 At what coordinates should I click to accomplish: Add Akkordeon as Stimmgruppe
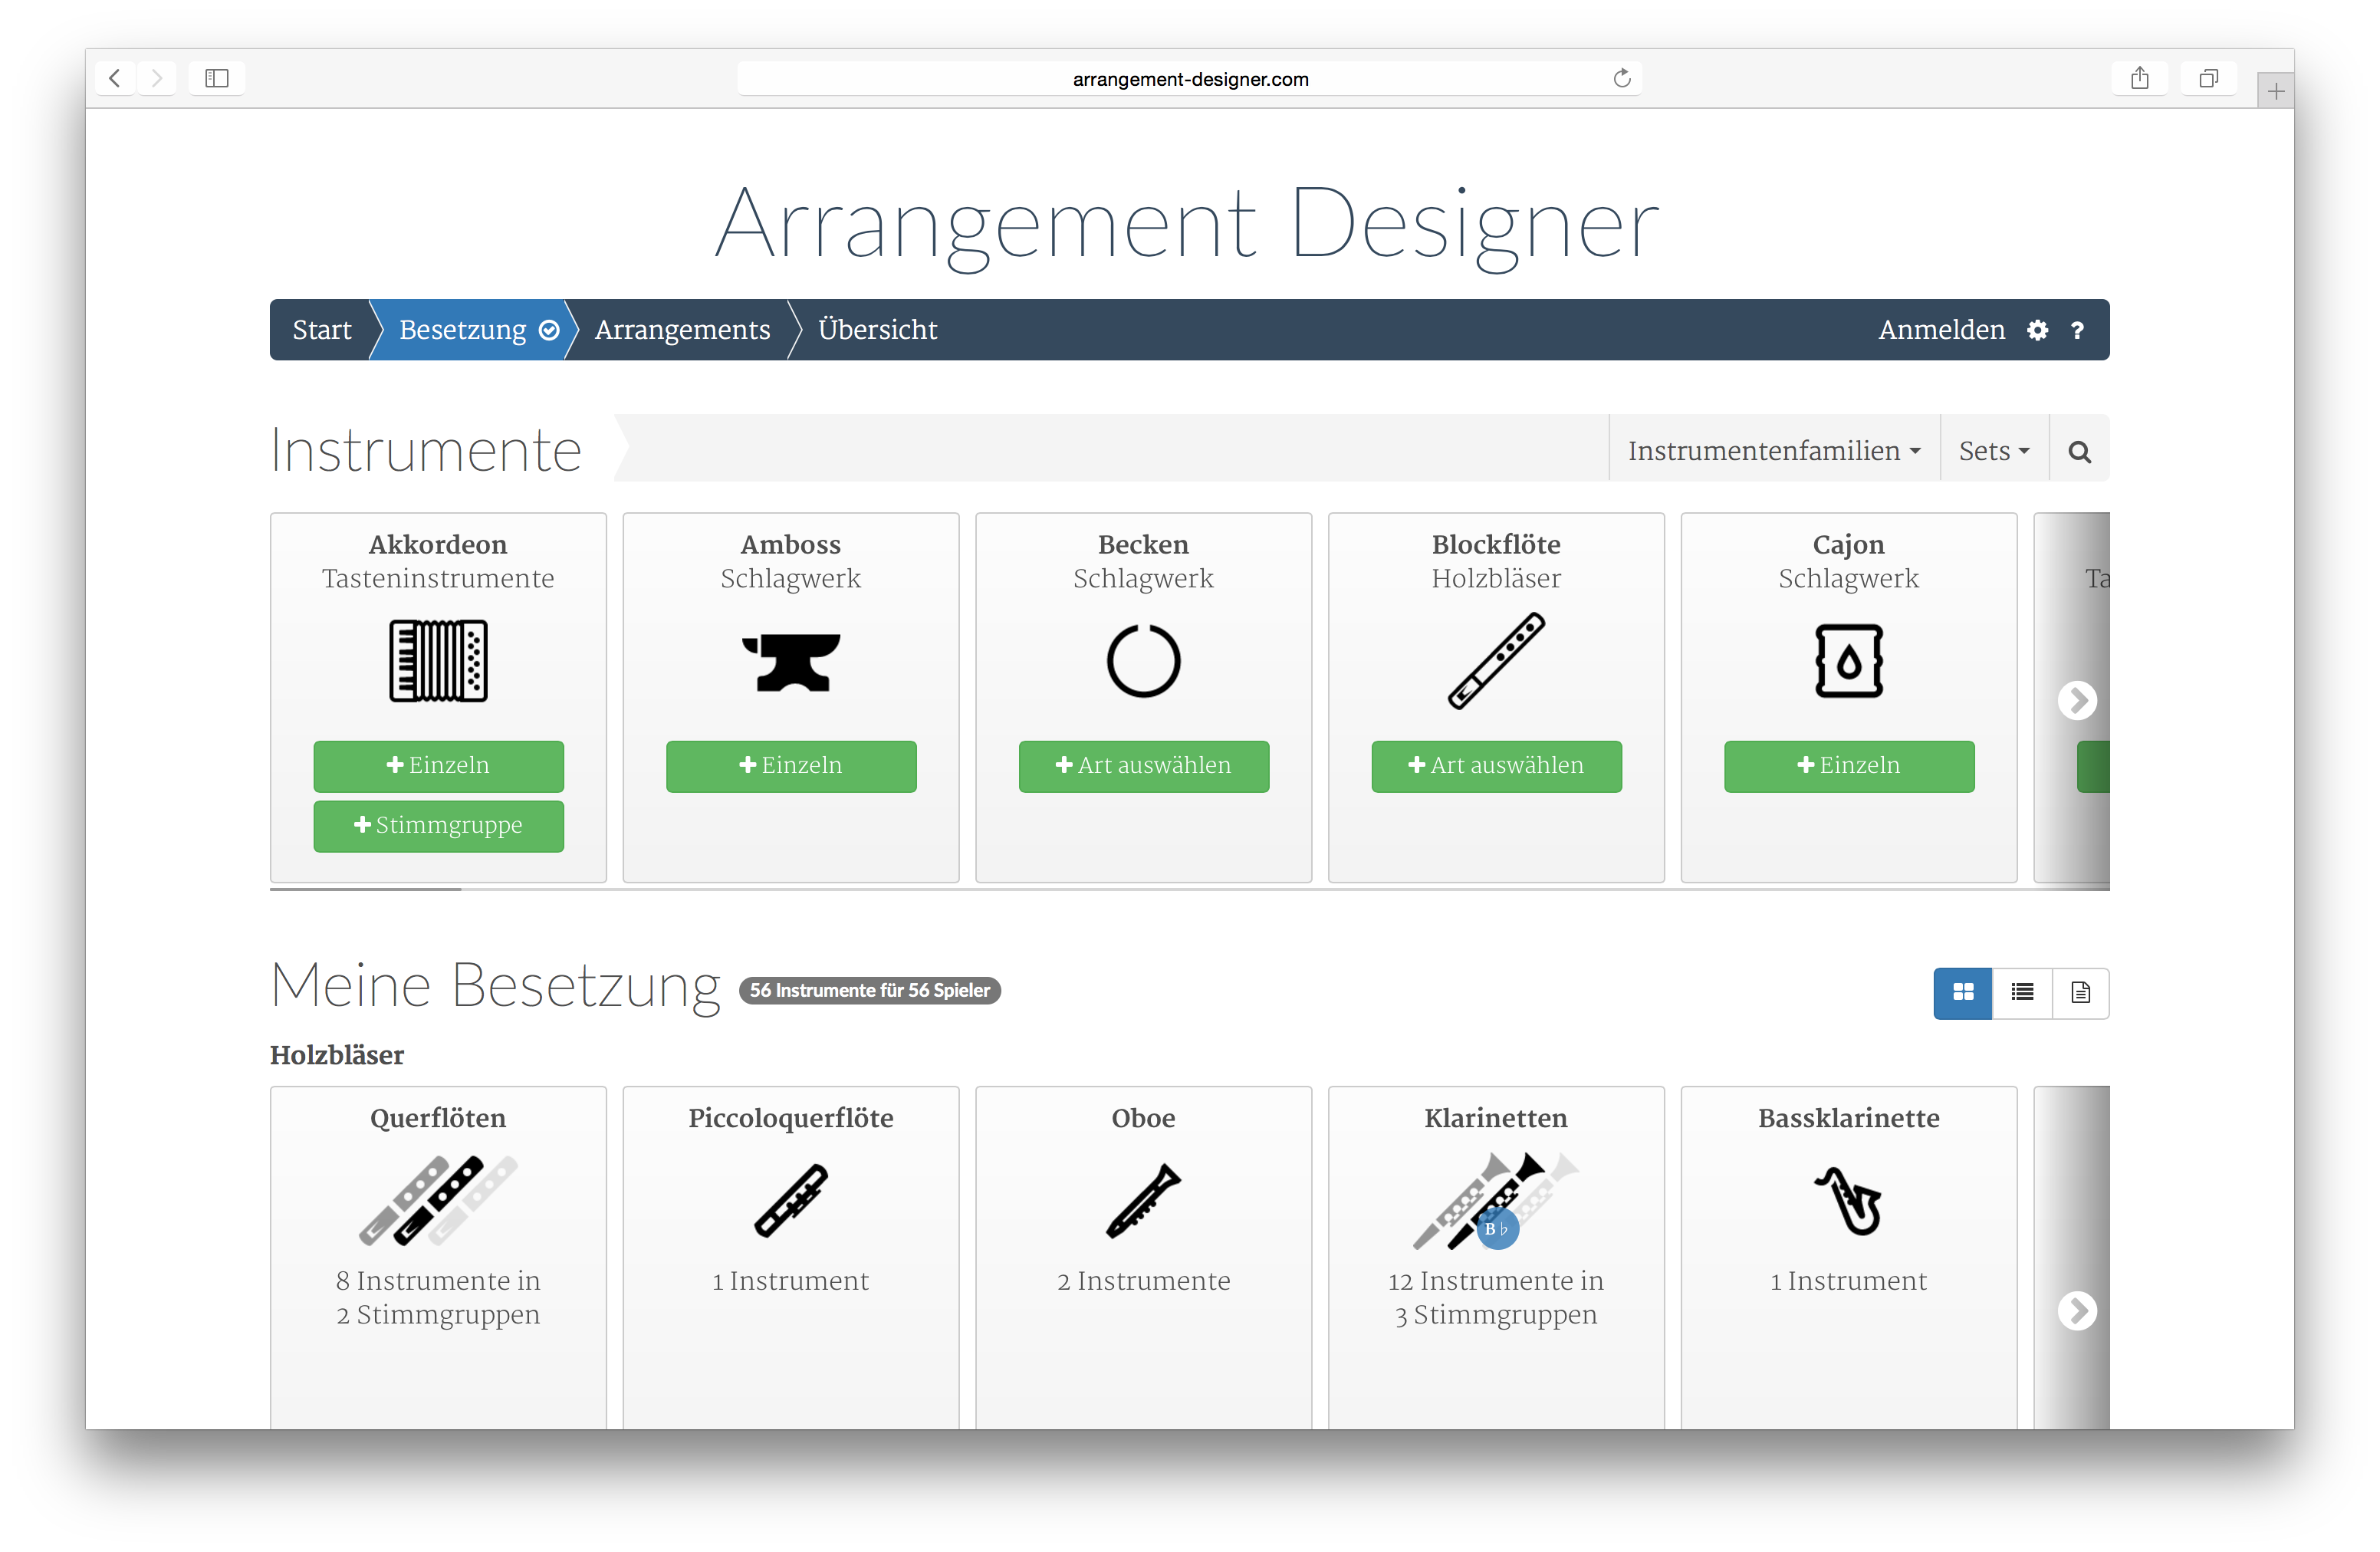(x=438, y=825)
